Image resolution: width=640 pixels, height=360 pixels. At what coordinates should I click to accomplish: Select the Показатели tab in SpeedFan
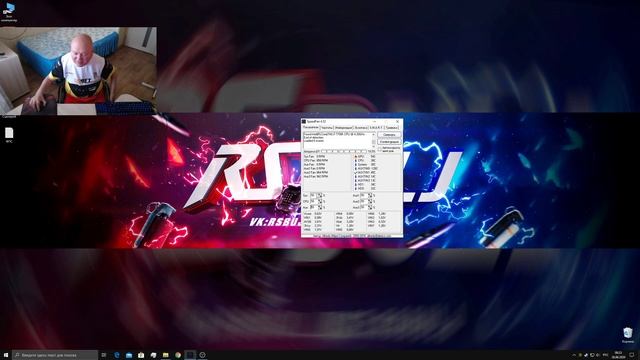click(x=311, y=127)
